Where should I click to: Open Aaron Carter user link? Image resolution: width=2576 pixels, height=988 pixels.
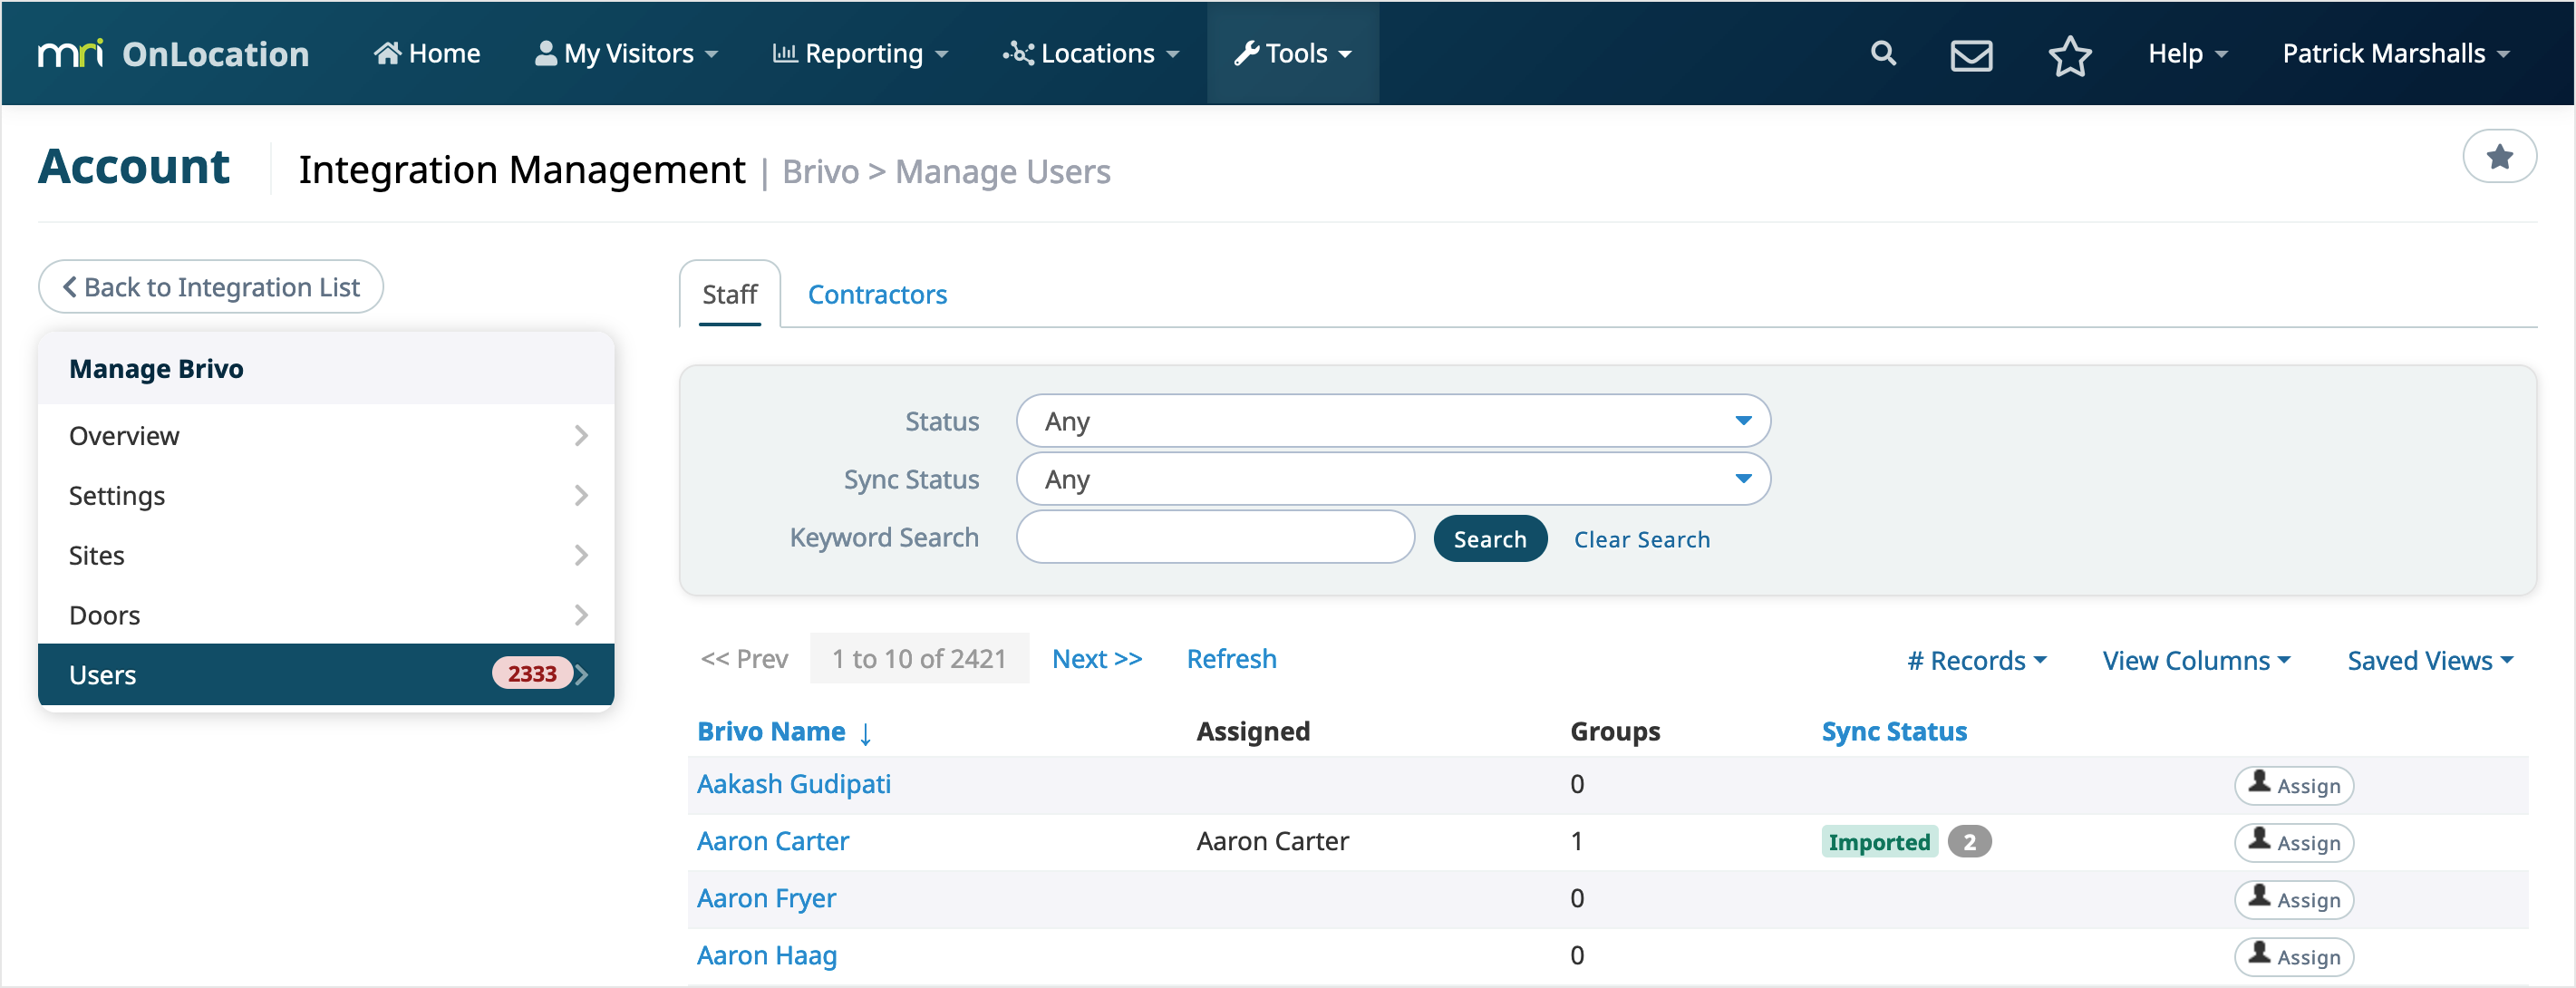coord(772,840)
